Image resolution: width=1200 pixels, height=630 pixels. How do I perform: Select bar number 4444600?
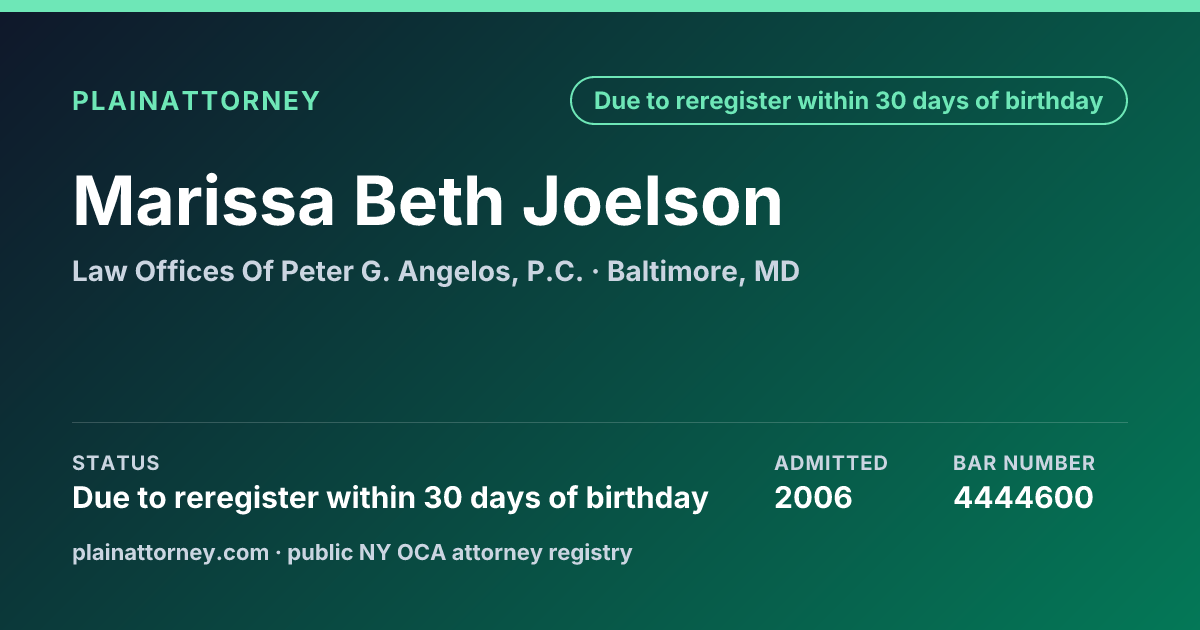pos(1023,497)
